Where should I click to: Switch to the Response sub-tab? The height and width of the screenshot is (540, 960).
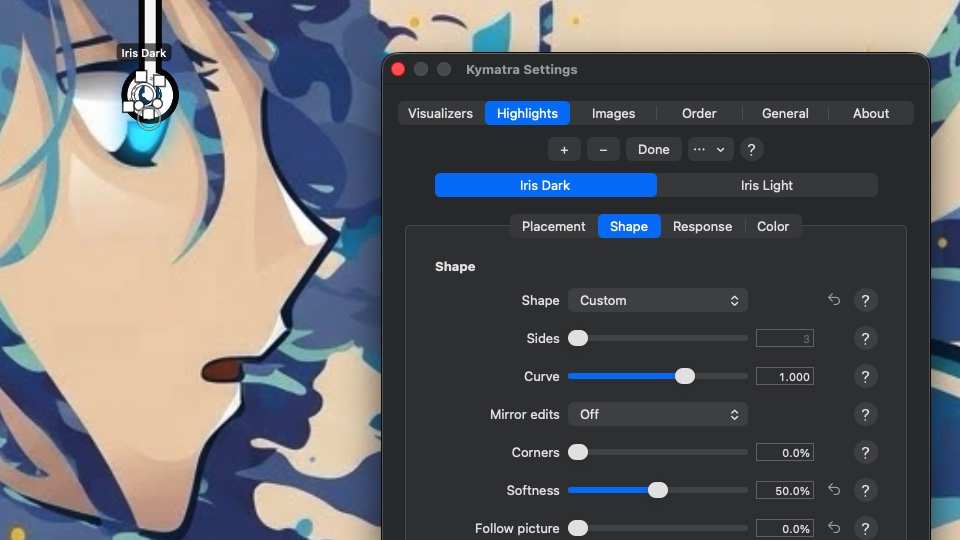[702, 227]
